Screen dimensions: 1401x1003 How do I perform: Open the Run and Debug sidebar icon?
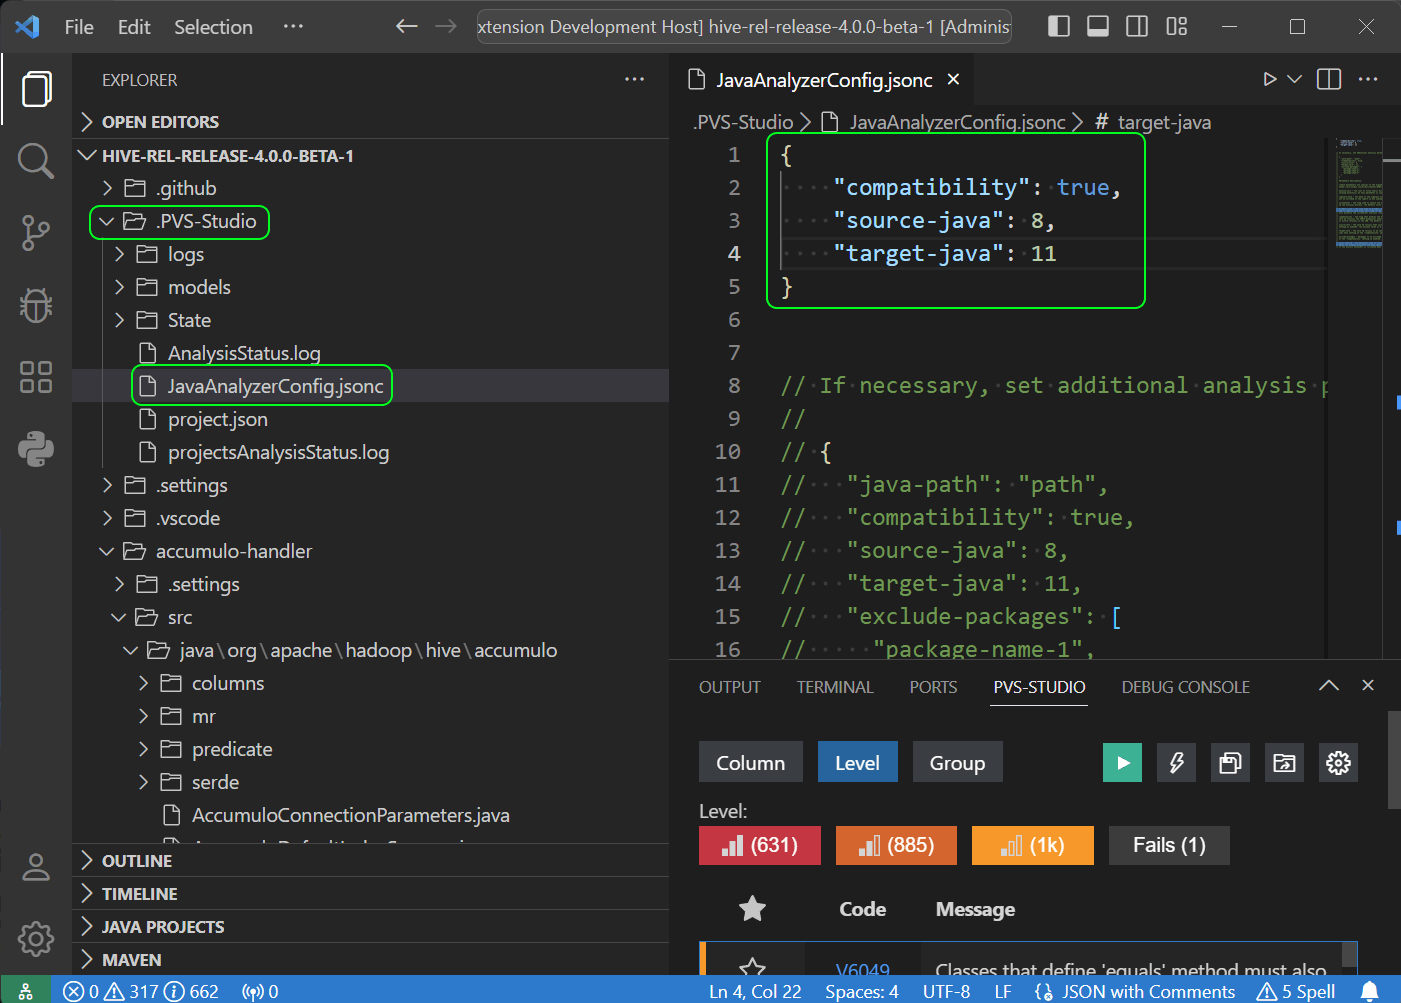pyautogui.click(x=35, y=305)
